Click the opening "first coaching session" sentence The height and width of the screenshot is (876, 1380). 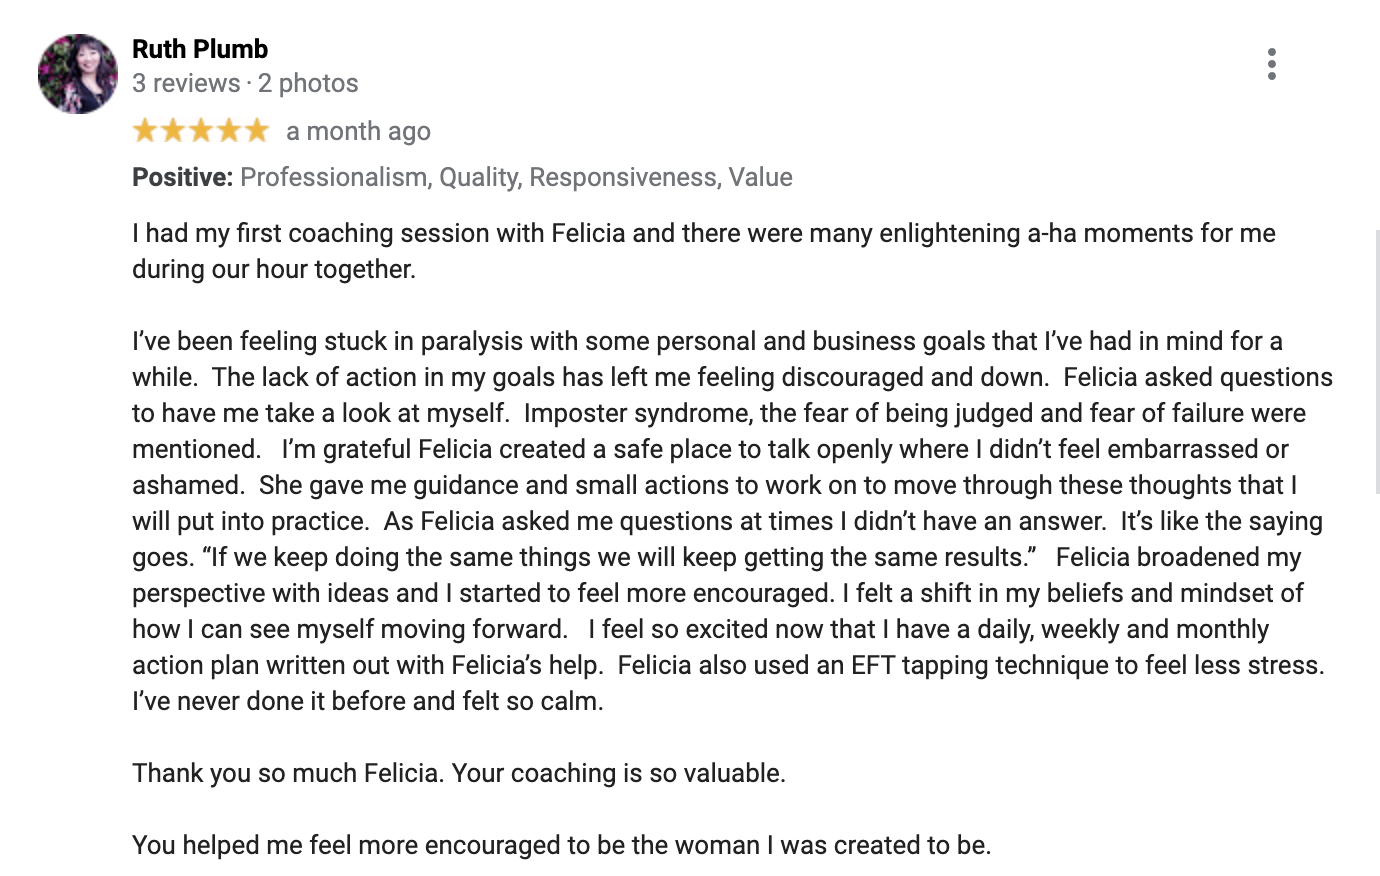click(703, 233)
